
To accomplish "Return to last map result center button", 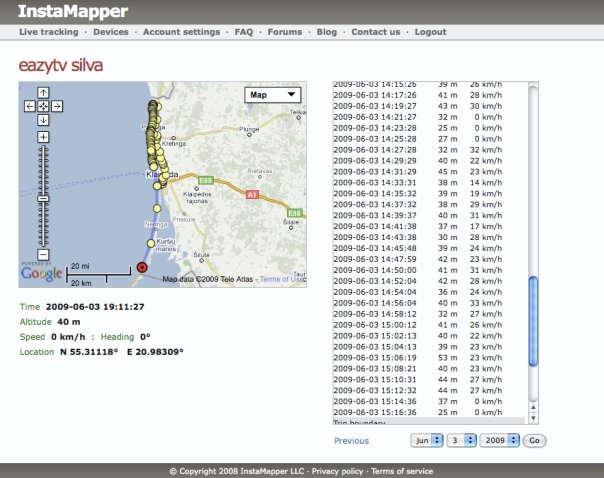I will [43, 106].
